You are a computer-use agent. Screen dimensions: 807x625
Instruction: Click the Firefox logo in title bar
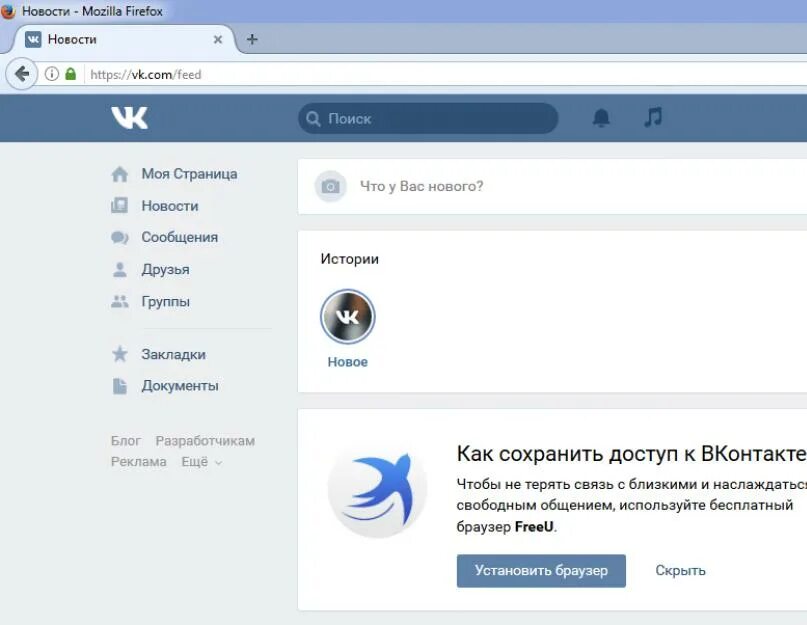click(x=7, y=10)
